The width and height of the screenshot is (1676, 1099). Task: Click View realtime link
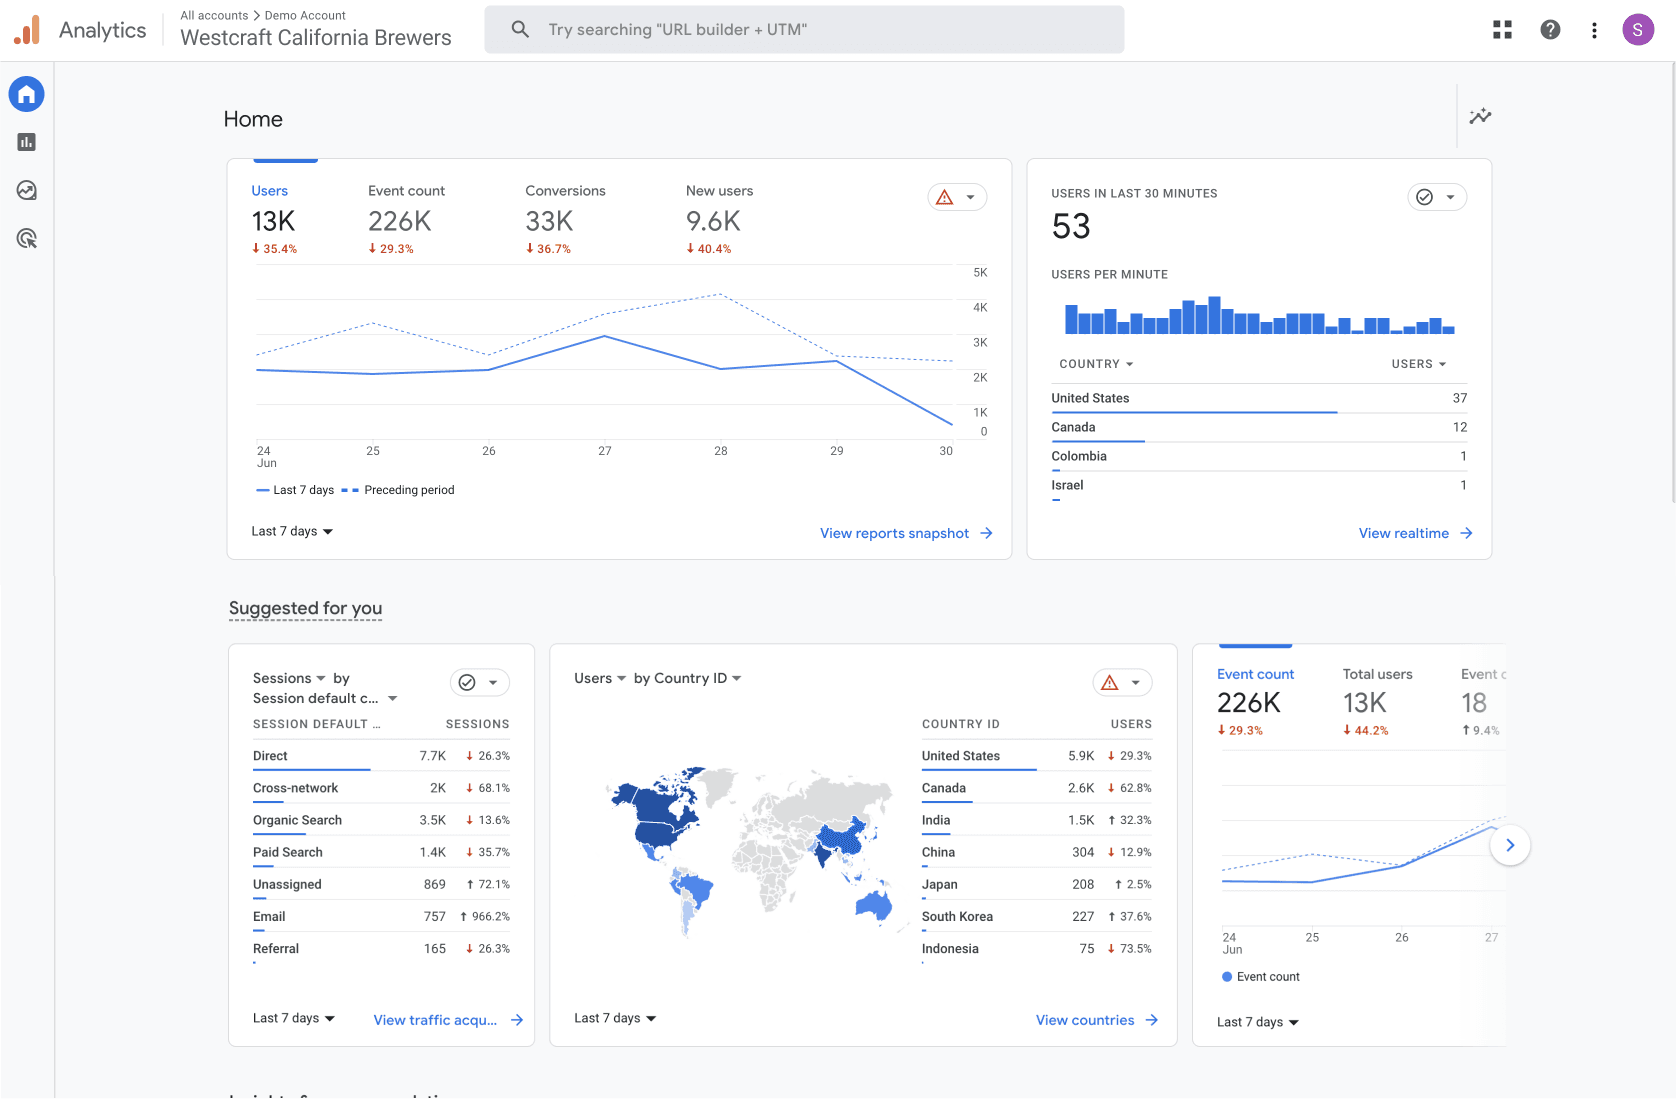[x=1403, y=533]
